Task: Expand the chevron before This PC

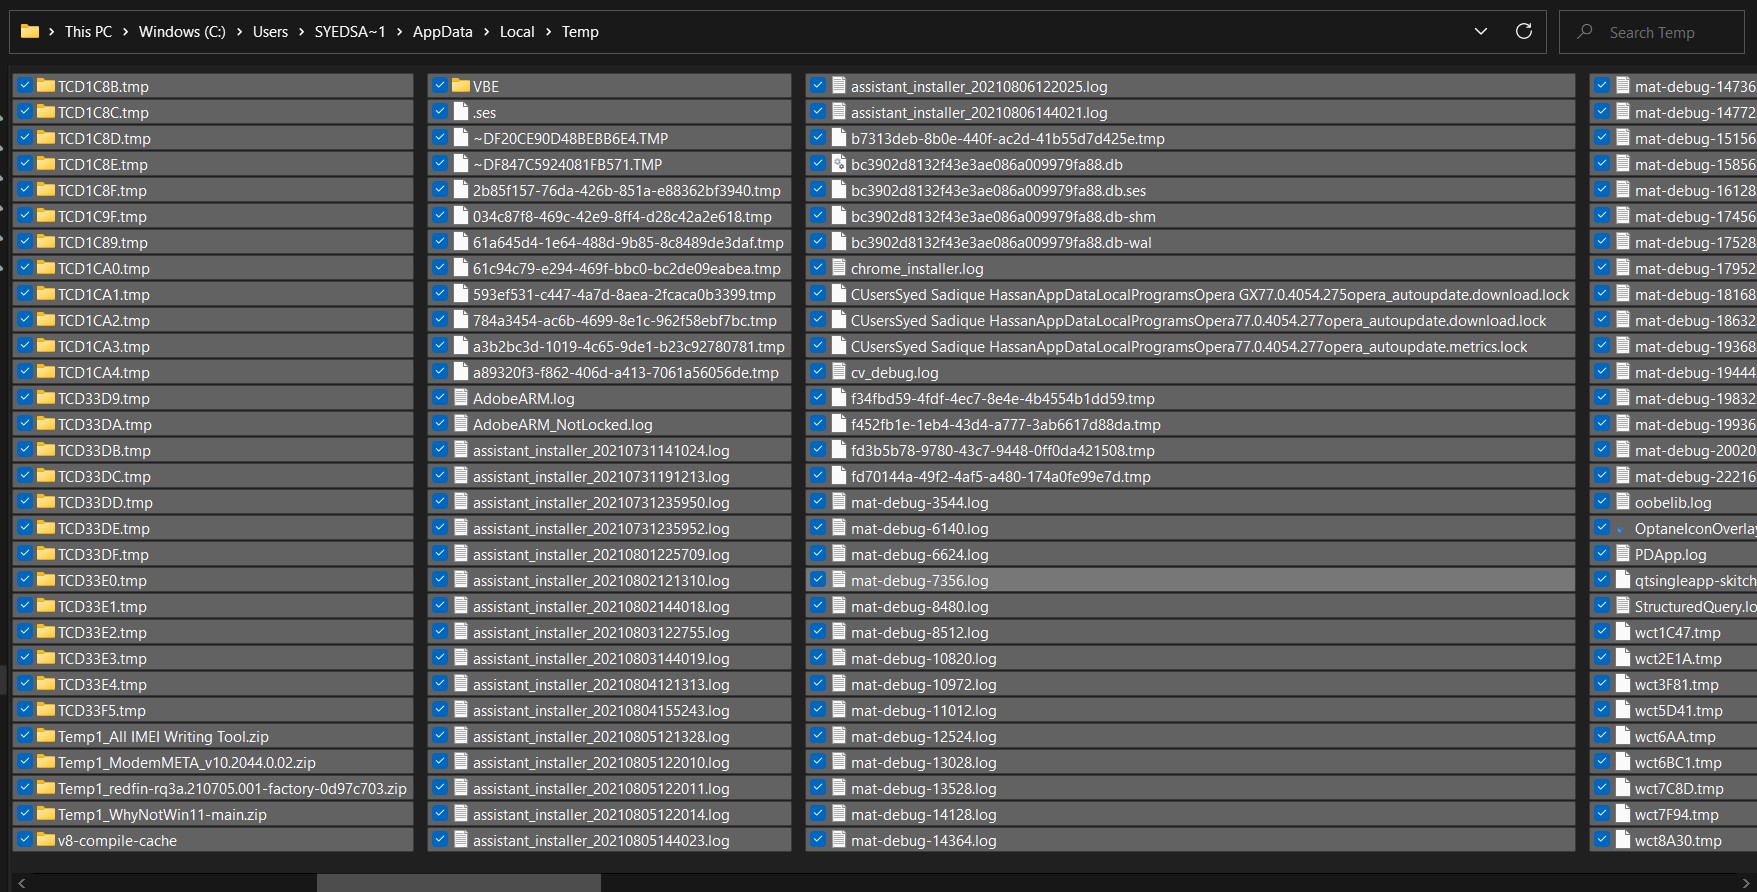Action: click(x=52, y=32)
